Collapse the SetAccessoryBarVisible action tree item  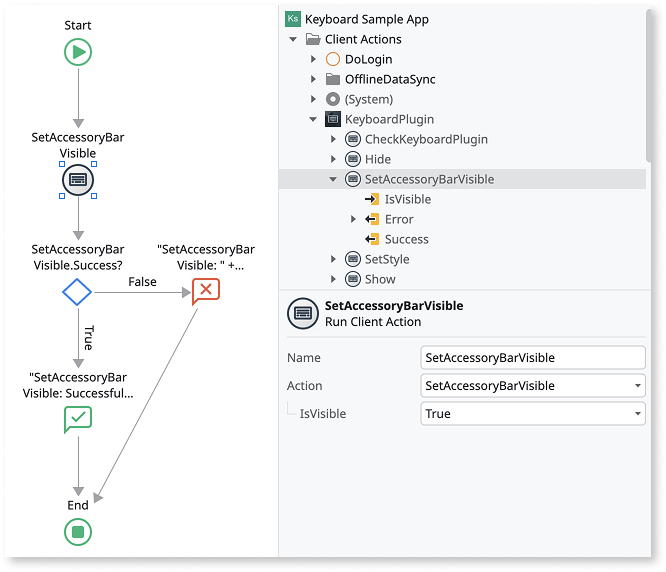[x=333, y=179]
